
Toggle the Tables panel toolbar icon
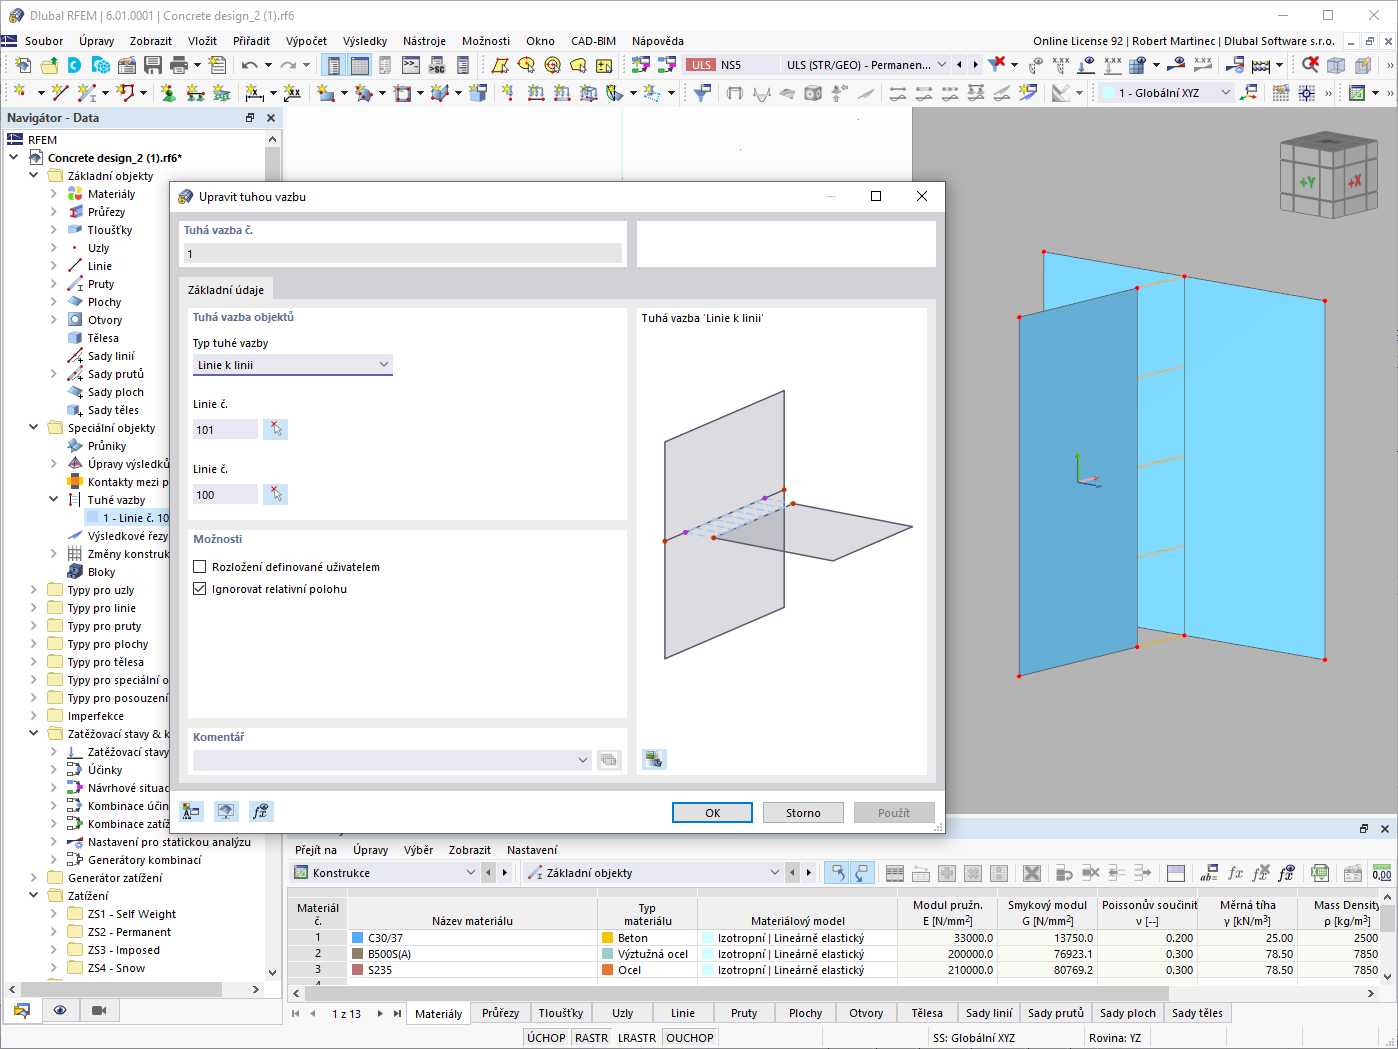[360, 65]
